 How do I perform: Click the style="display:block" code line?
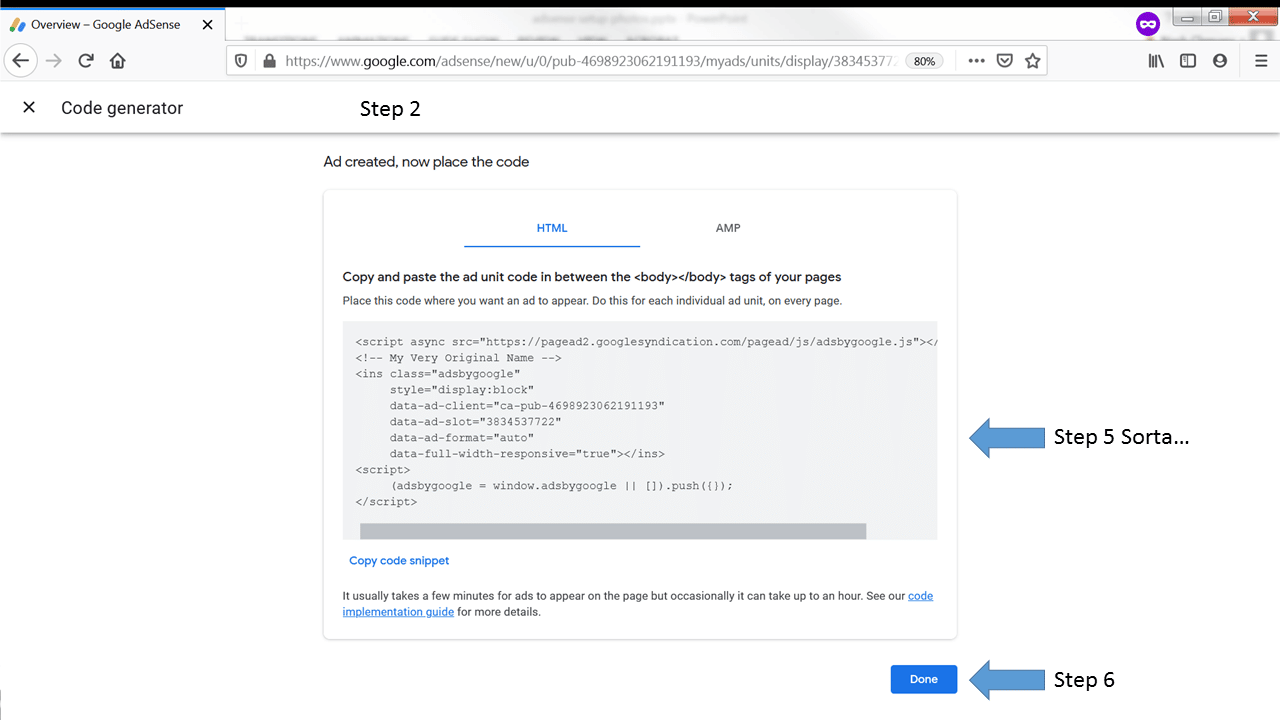click(462, 390)
